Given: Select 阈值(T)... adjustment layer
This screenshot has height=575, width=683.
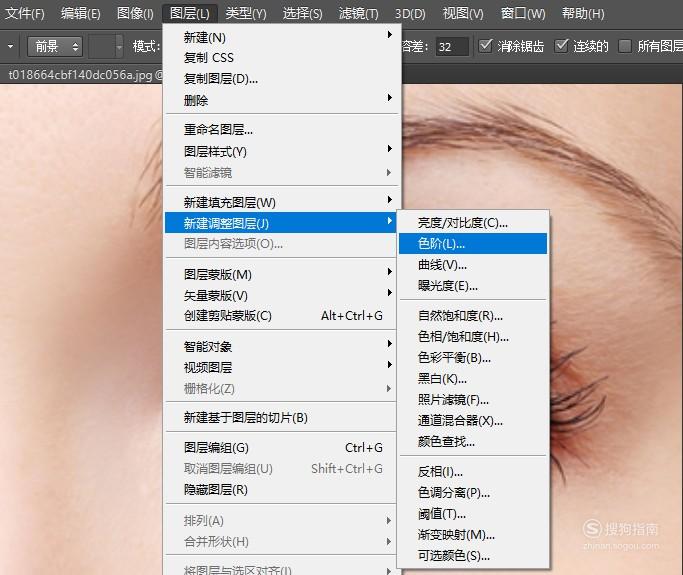Looking at the screenshot, I should (x=473, y=514).
